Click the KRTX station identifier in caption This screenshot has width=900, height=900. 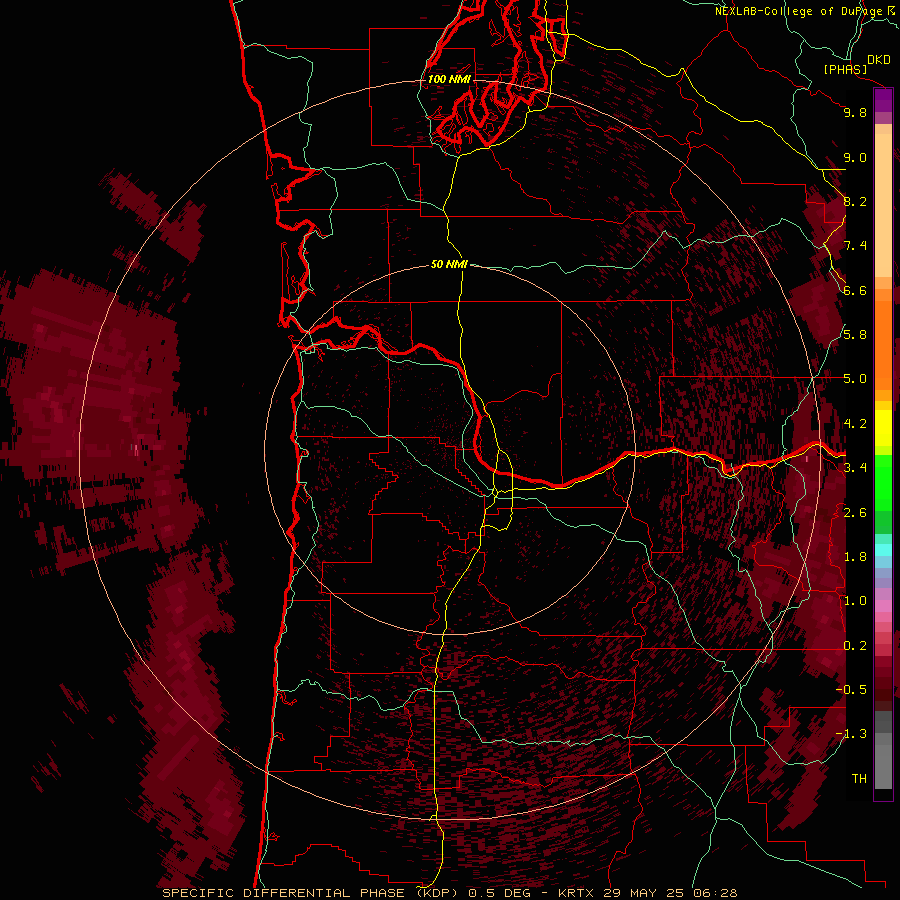tap(578, 893)
